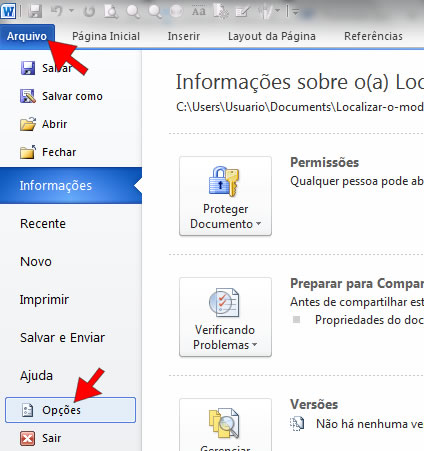
Task: Click the notepad-with-pencil icon in the quick access toolbar
Action: 242,12
